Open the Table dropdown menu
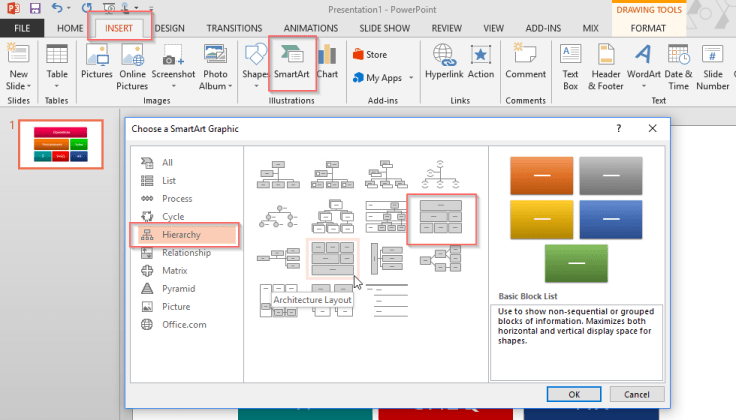Viewport: 736px width, 420px height. coord(58,87)
